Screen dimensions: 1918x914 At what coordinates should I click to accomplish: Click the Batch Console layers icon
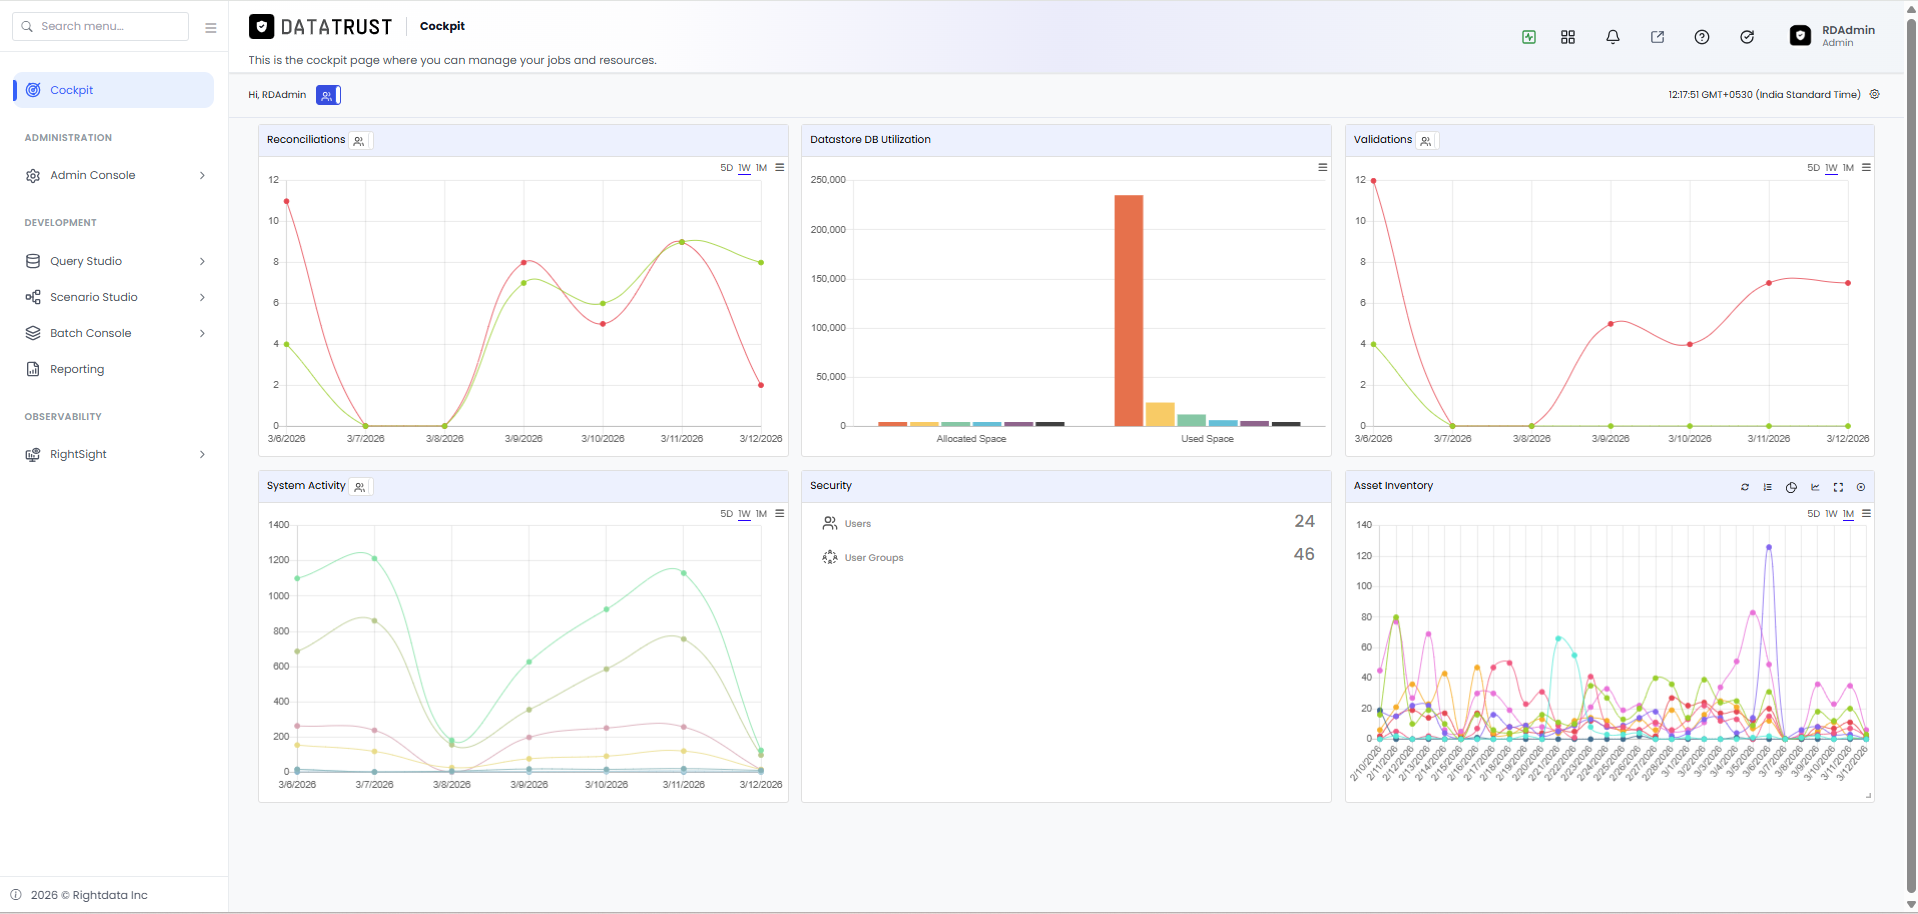point(33,333)
